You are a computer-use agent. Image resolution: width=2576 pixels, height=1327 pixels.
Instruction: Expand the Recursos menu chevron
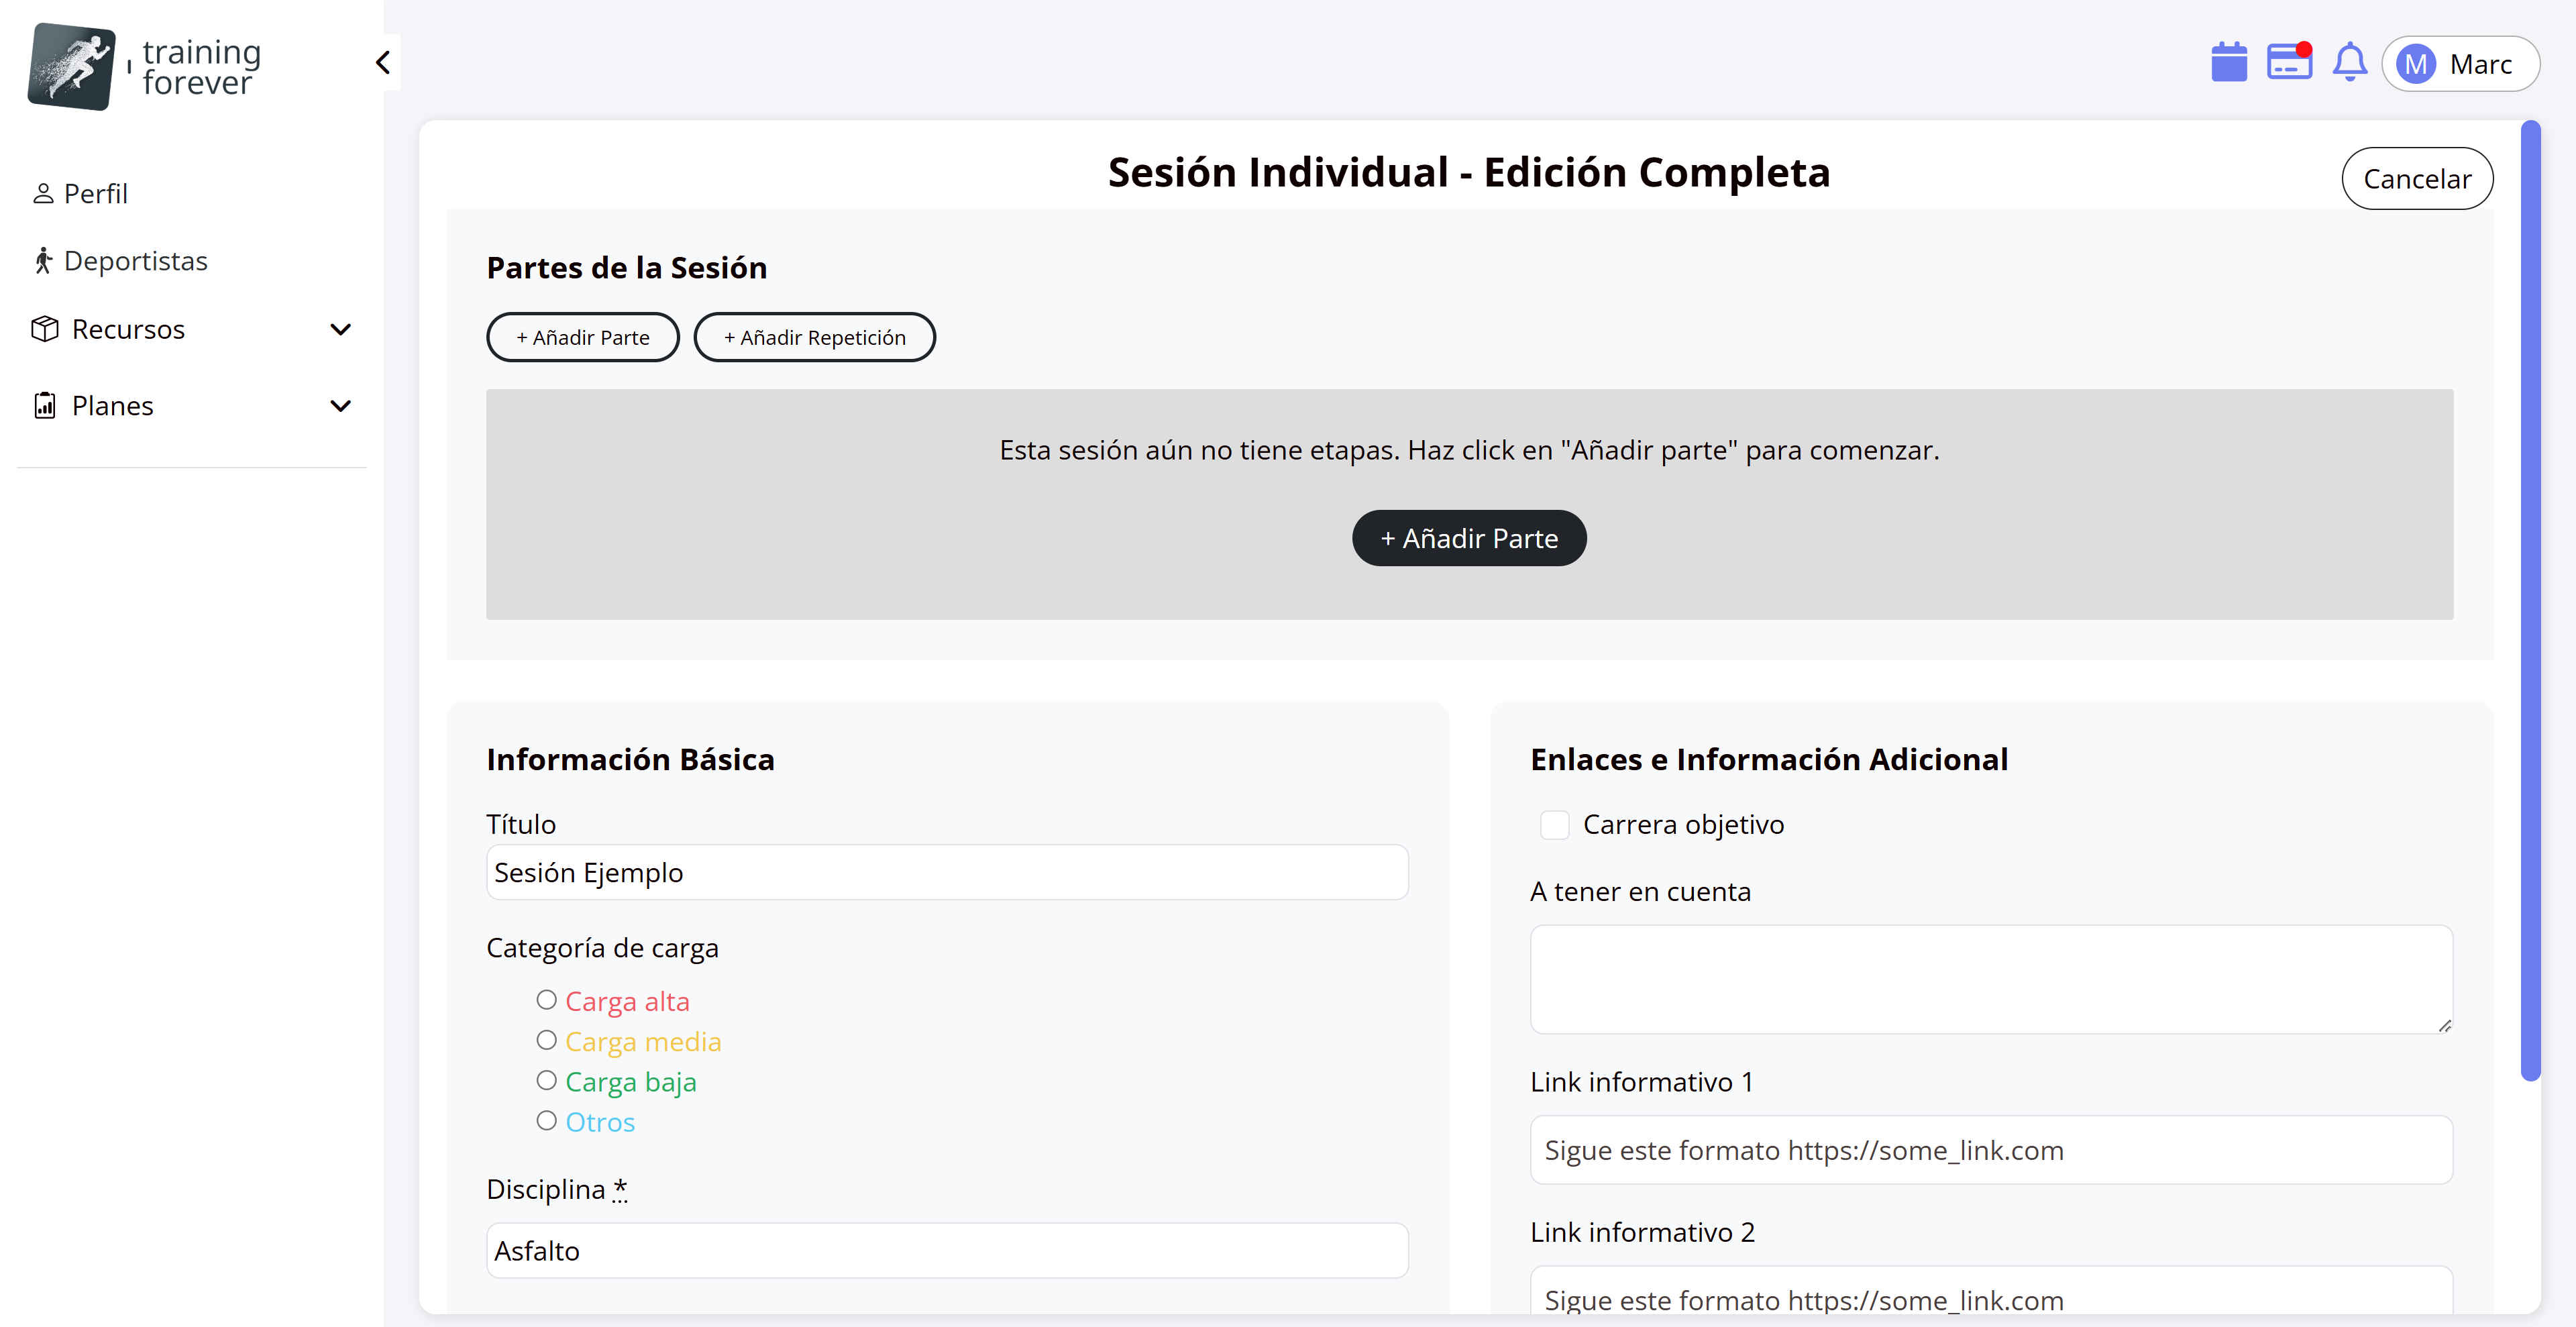[x=340, y=330]
